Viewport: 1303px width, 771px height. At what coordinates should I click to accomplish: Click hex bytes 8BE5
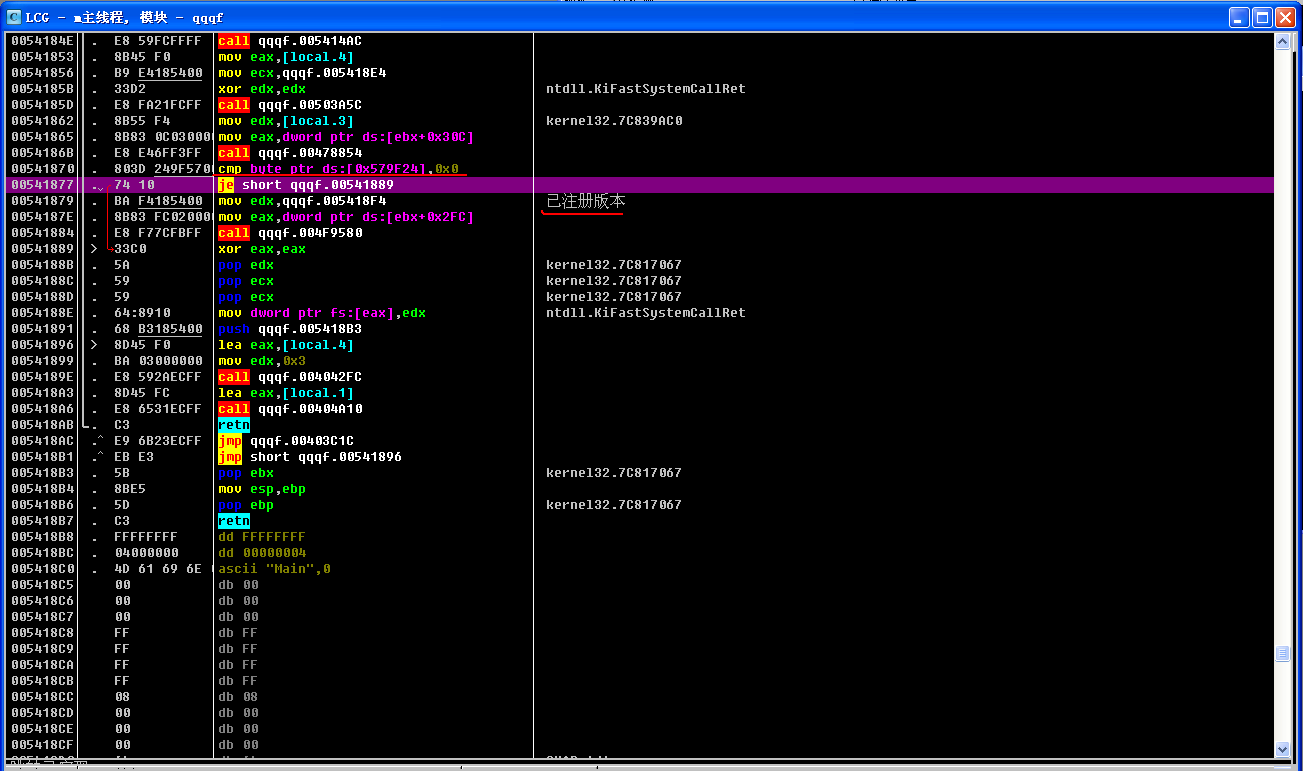(x=130, y=489)
